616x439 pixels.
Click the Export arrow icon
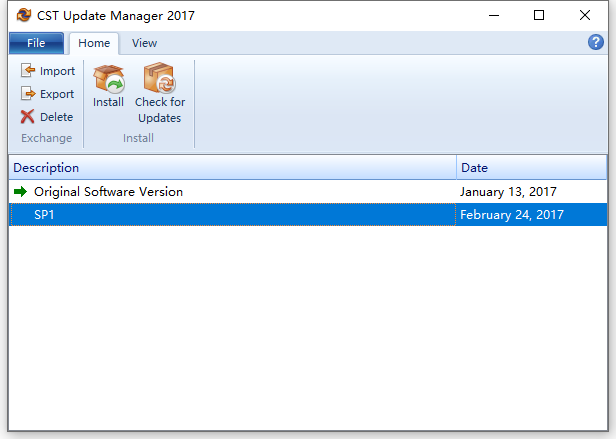pos(28,94)
